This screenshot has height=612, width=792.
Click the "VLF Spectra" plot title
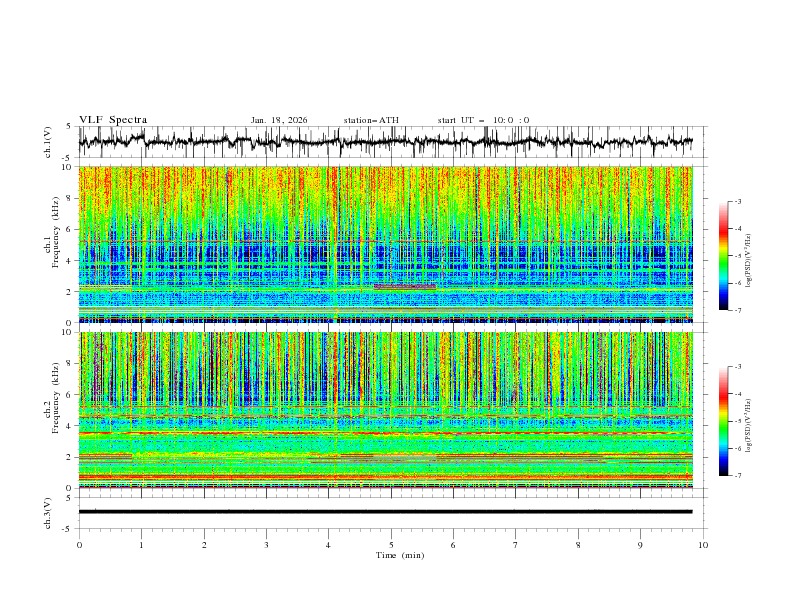[113, 120]
